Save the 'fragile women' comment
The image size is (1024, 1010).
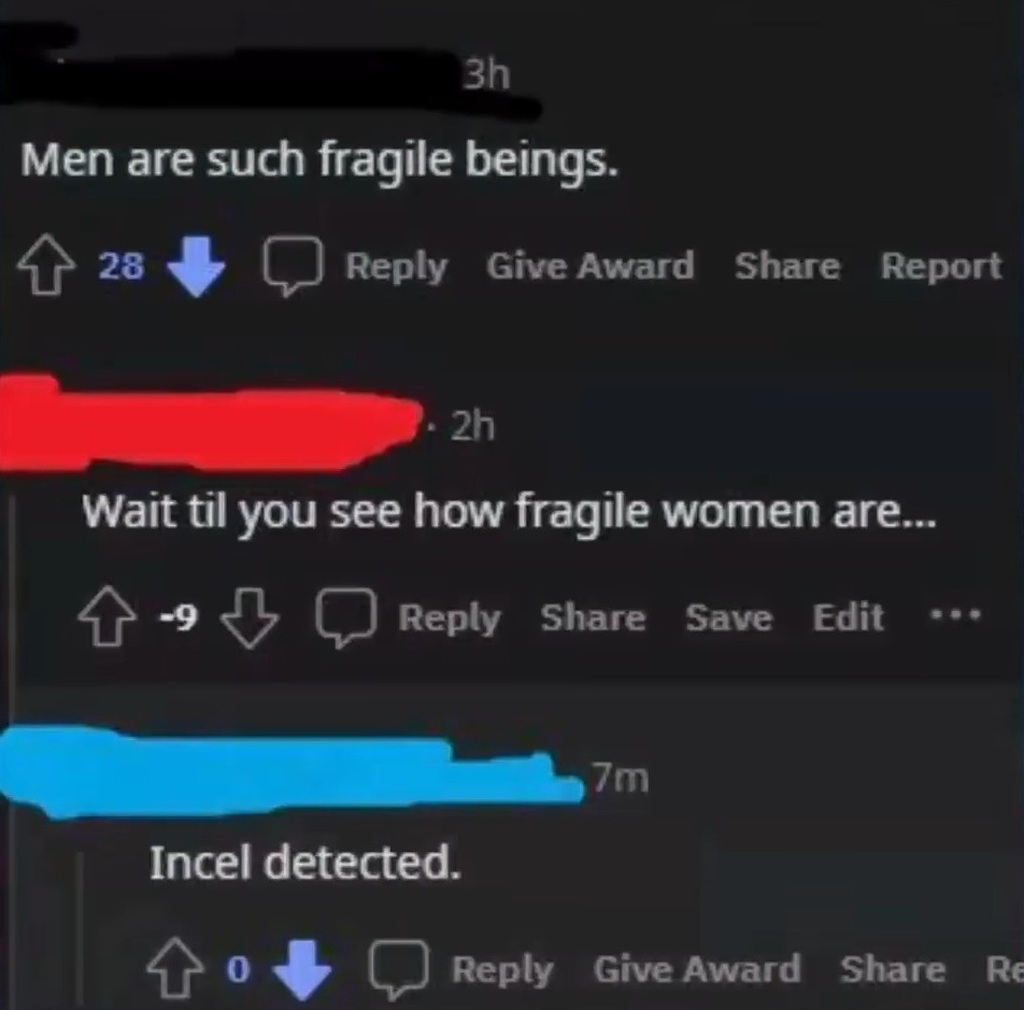(729, 617)
